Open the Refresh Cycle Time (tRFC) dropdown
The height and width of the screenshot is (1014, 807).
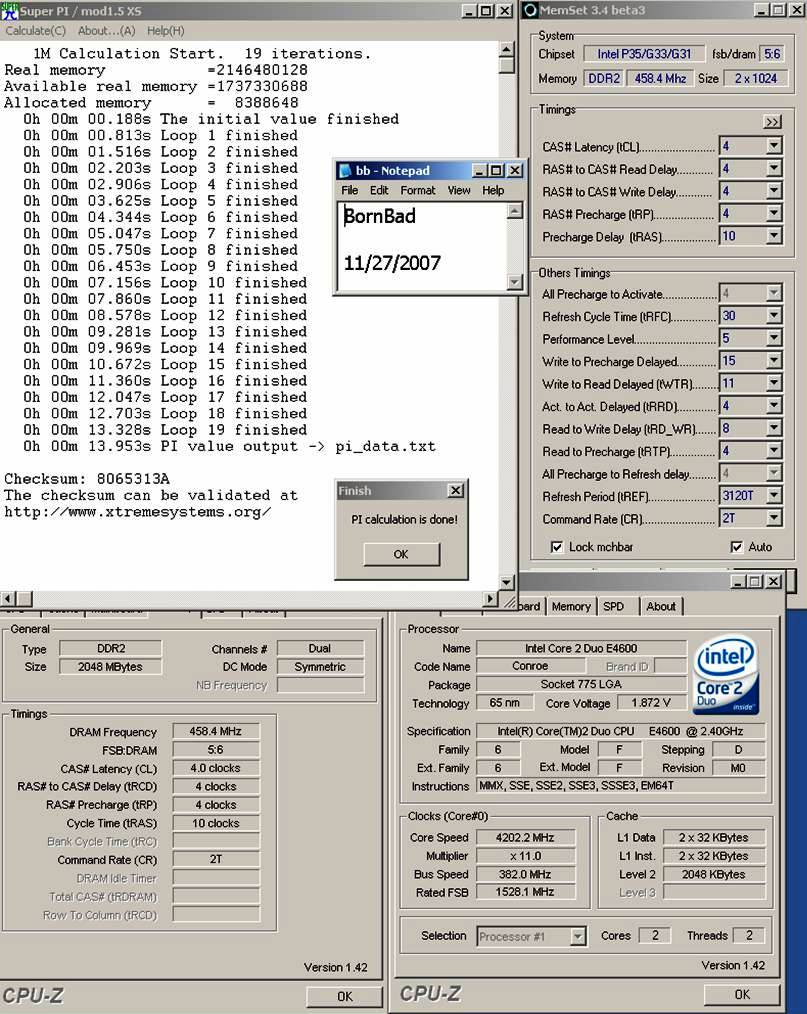click(x=774, y=316)
